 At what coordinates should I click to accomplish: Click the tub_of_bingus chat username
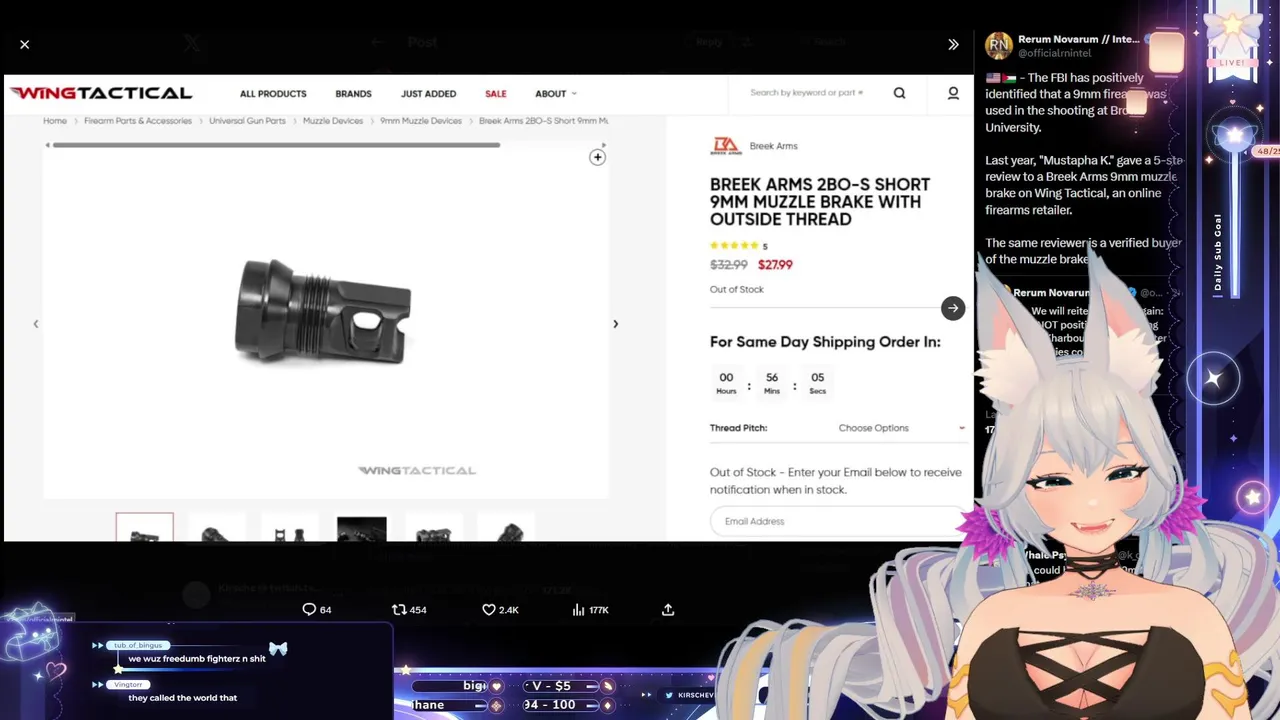tap(138, 646)
